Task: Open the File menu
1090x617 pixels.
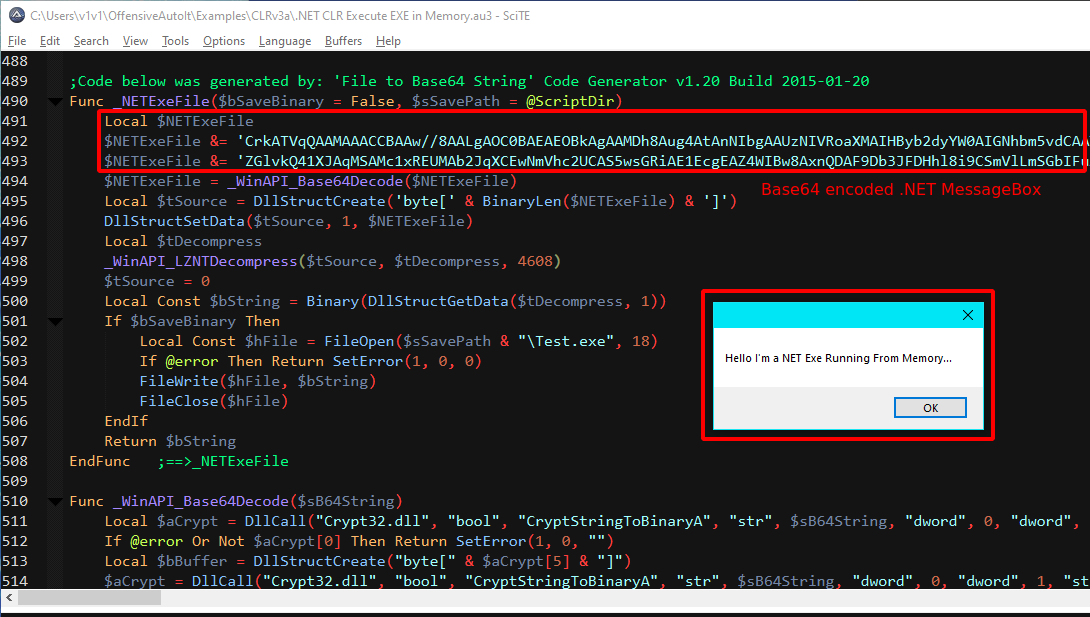Action: pyautogui.click(x=17, y=41)
